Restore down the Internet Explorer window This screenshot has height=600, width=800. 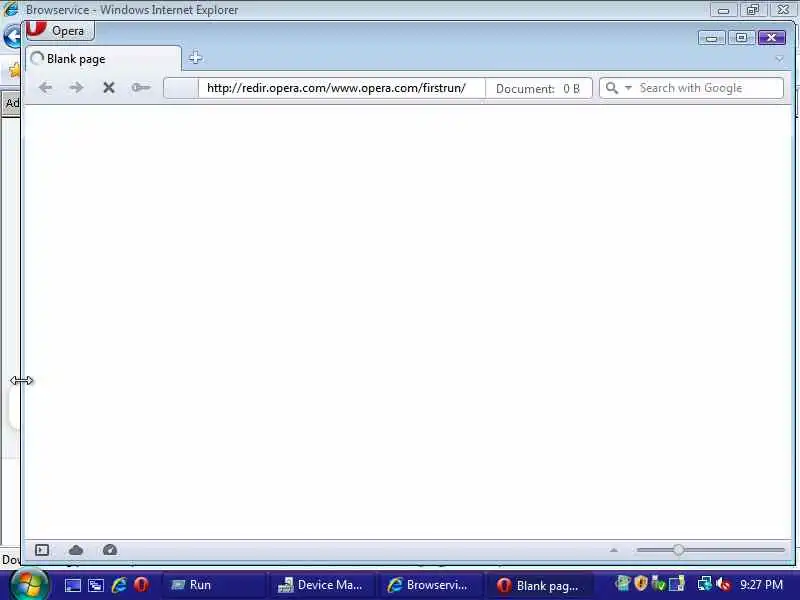click(x=753, y=10)
